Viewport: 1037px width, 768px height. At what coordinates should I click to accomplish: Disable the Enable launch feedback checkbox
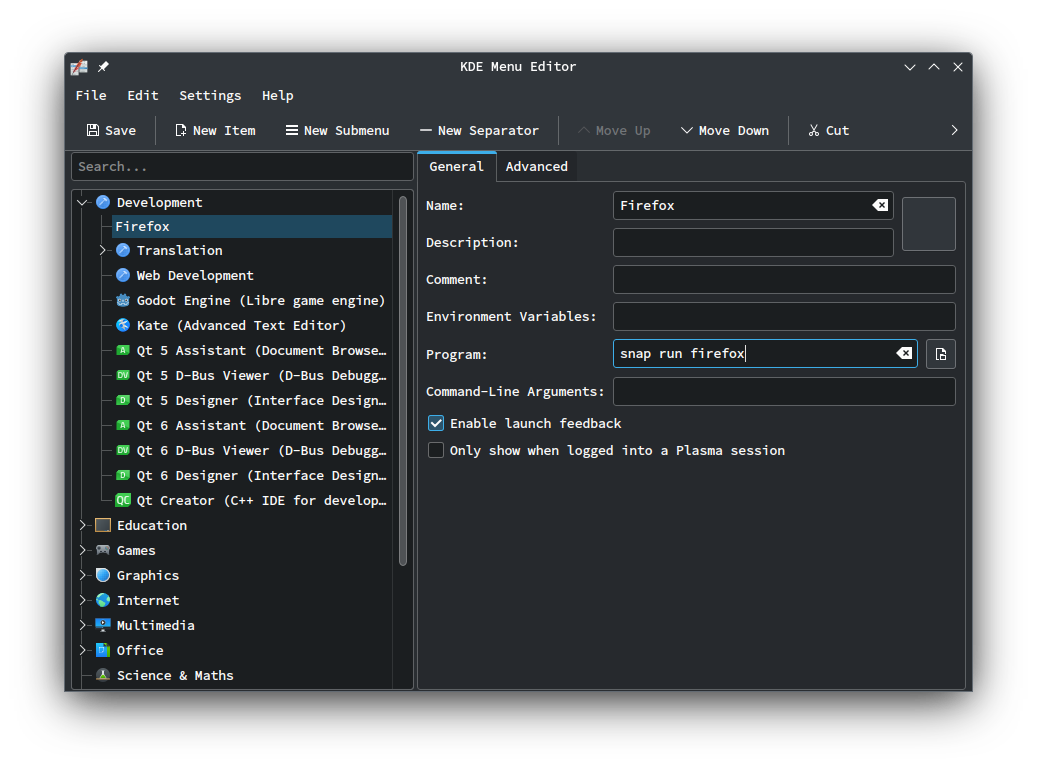pyautogui.click(x=436, y=423)
